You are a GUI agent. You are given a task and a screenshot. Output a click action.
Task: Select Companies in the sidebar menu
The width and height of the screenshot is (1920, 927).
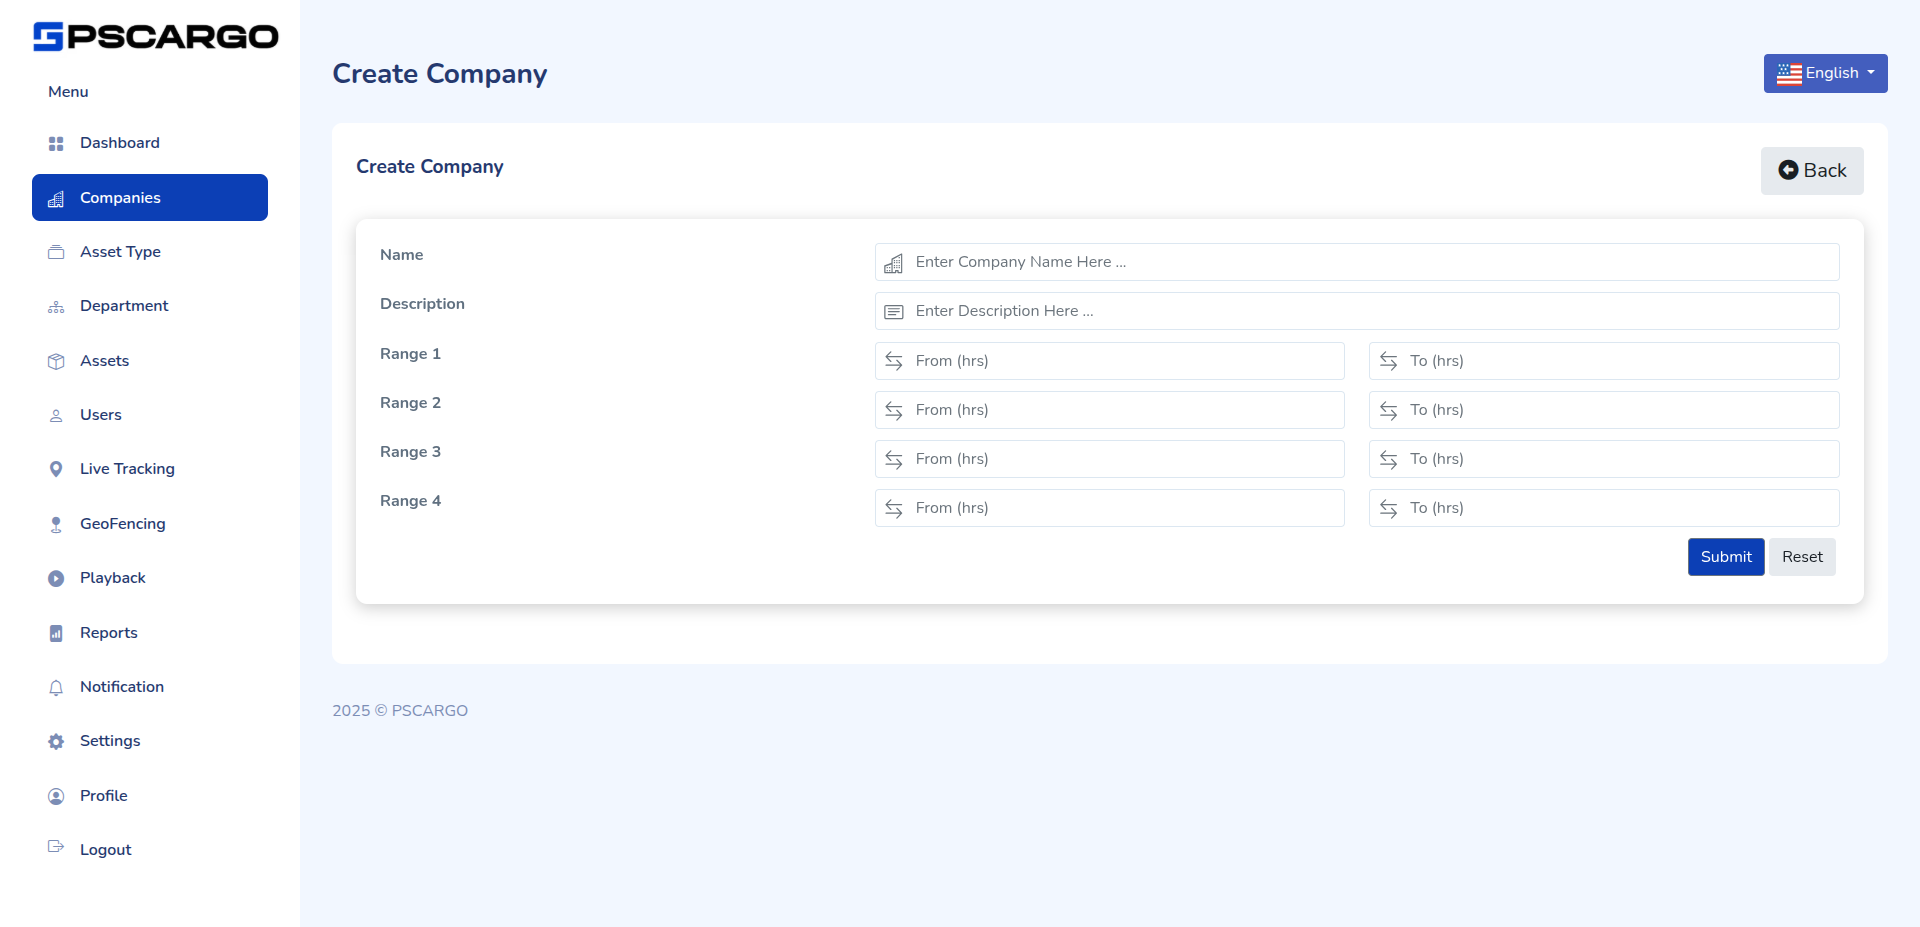(x=120, y=197)
